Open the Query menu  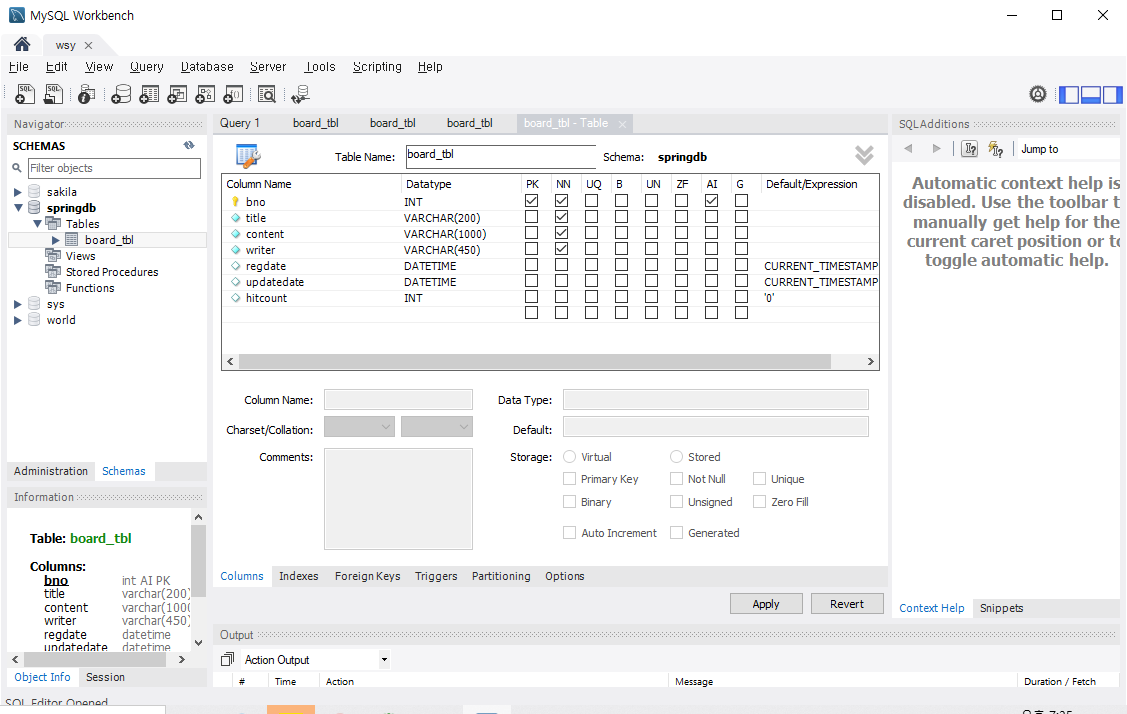pos(147,67)
